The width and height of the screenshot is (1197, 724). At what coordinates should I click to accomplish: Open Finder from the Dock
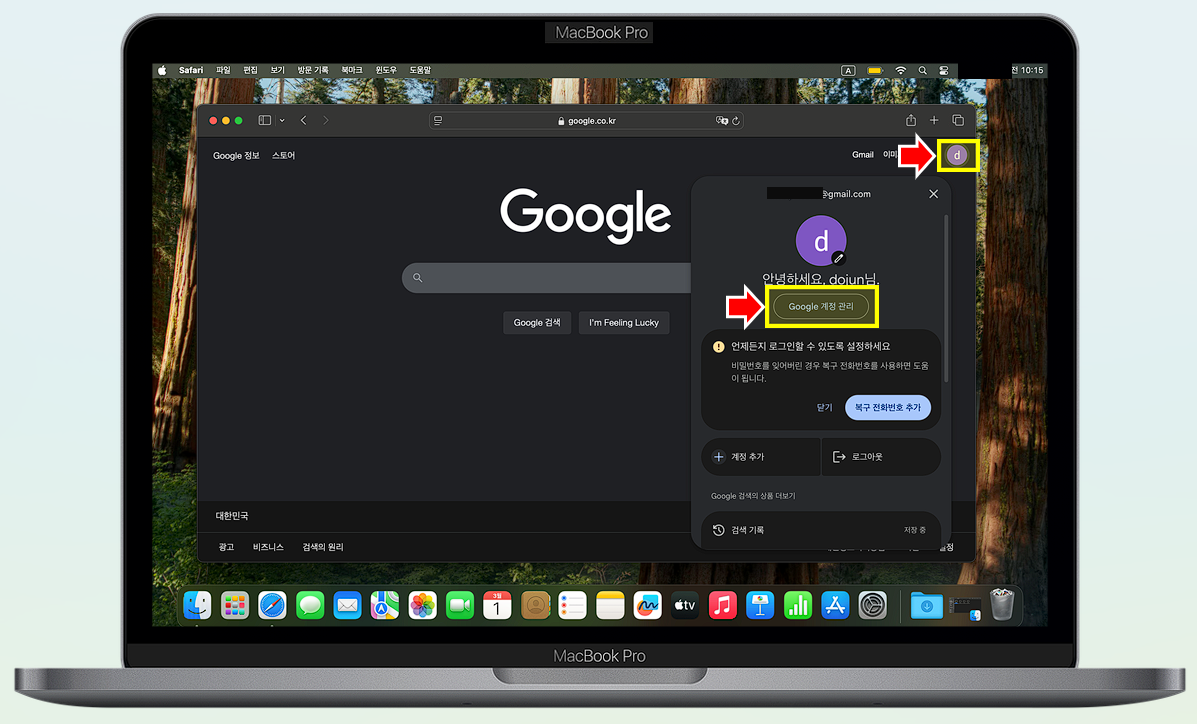(x=197, y=606)
